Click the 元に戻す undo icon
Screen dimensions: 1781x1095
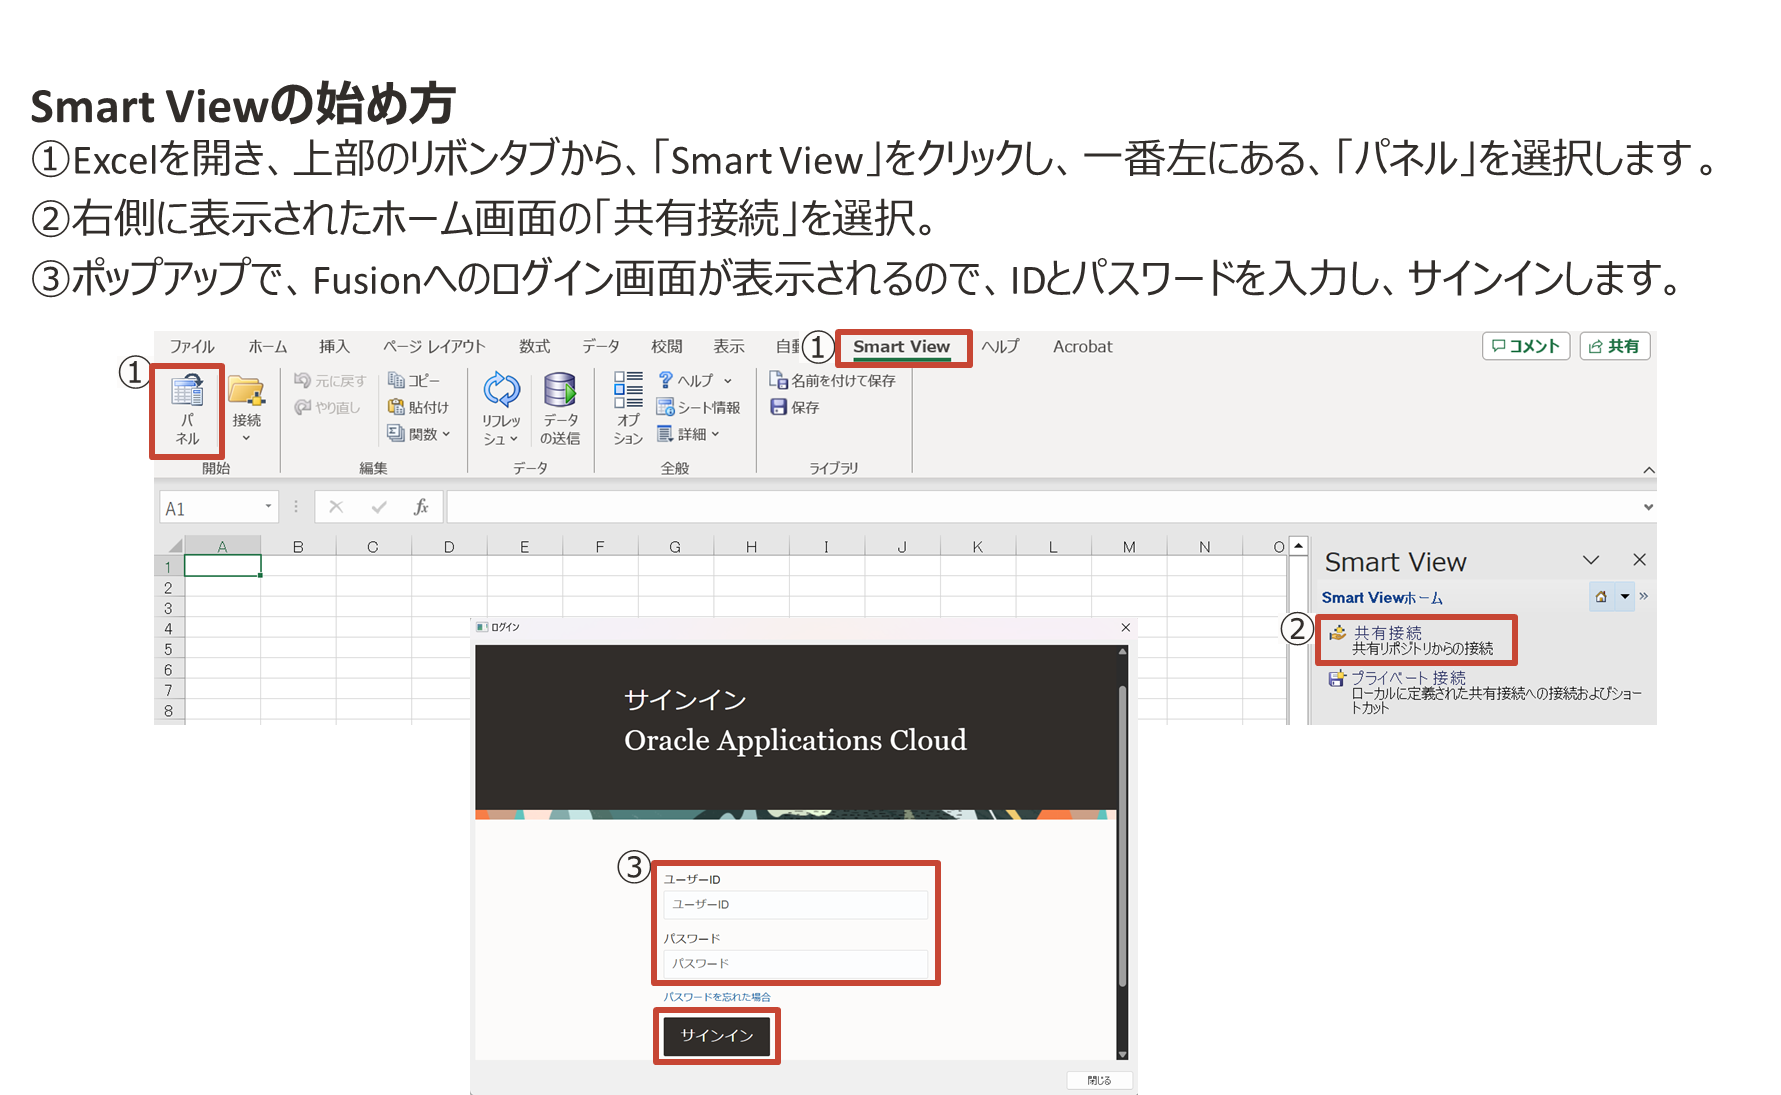(302, 380)
